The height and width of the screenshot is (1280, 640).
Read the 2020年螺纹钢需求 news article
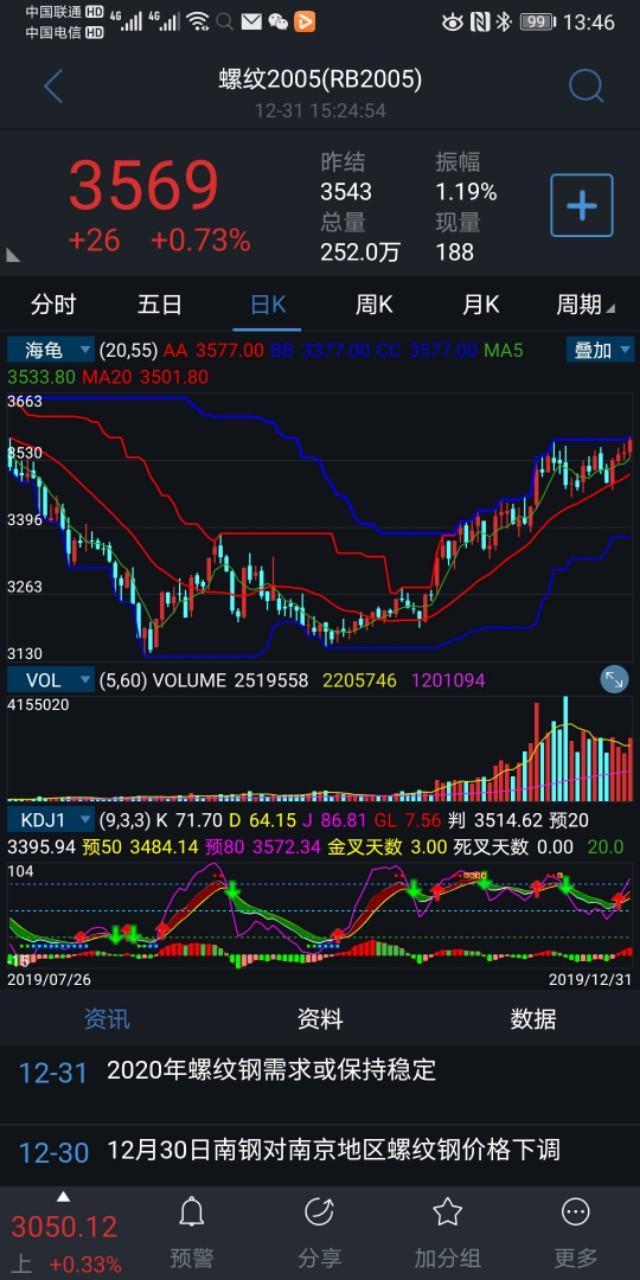tap(271, 1071)
